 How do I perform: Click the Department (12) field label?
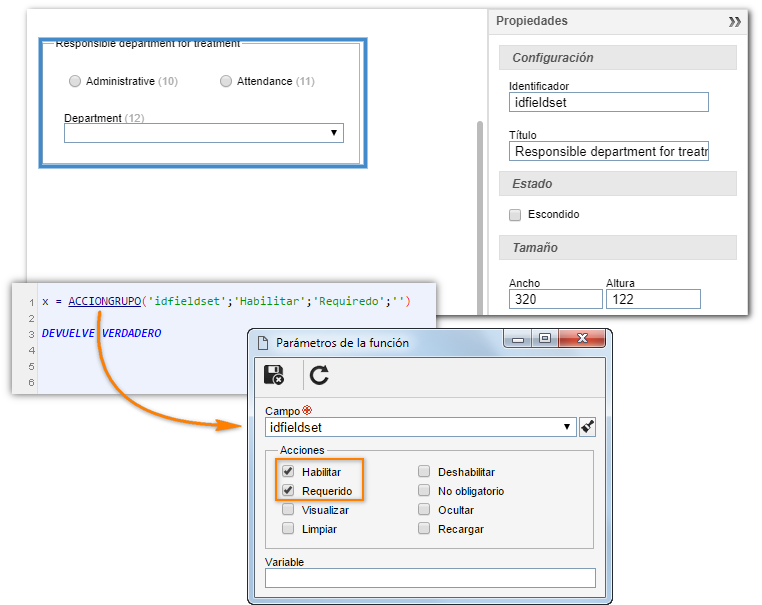(x=104, y=118)
